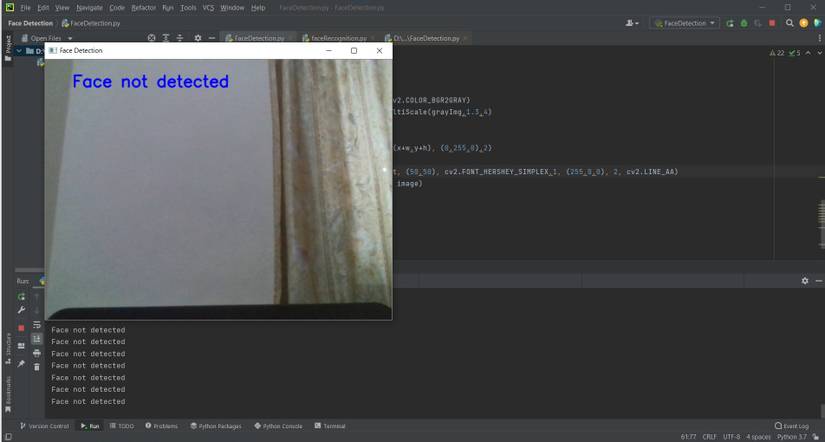Clear Run console with trash icon
The height and width of the screenshot is (442, 825).
pos(37,367)
